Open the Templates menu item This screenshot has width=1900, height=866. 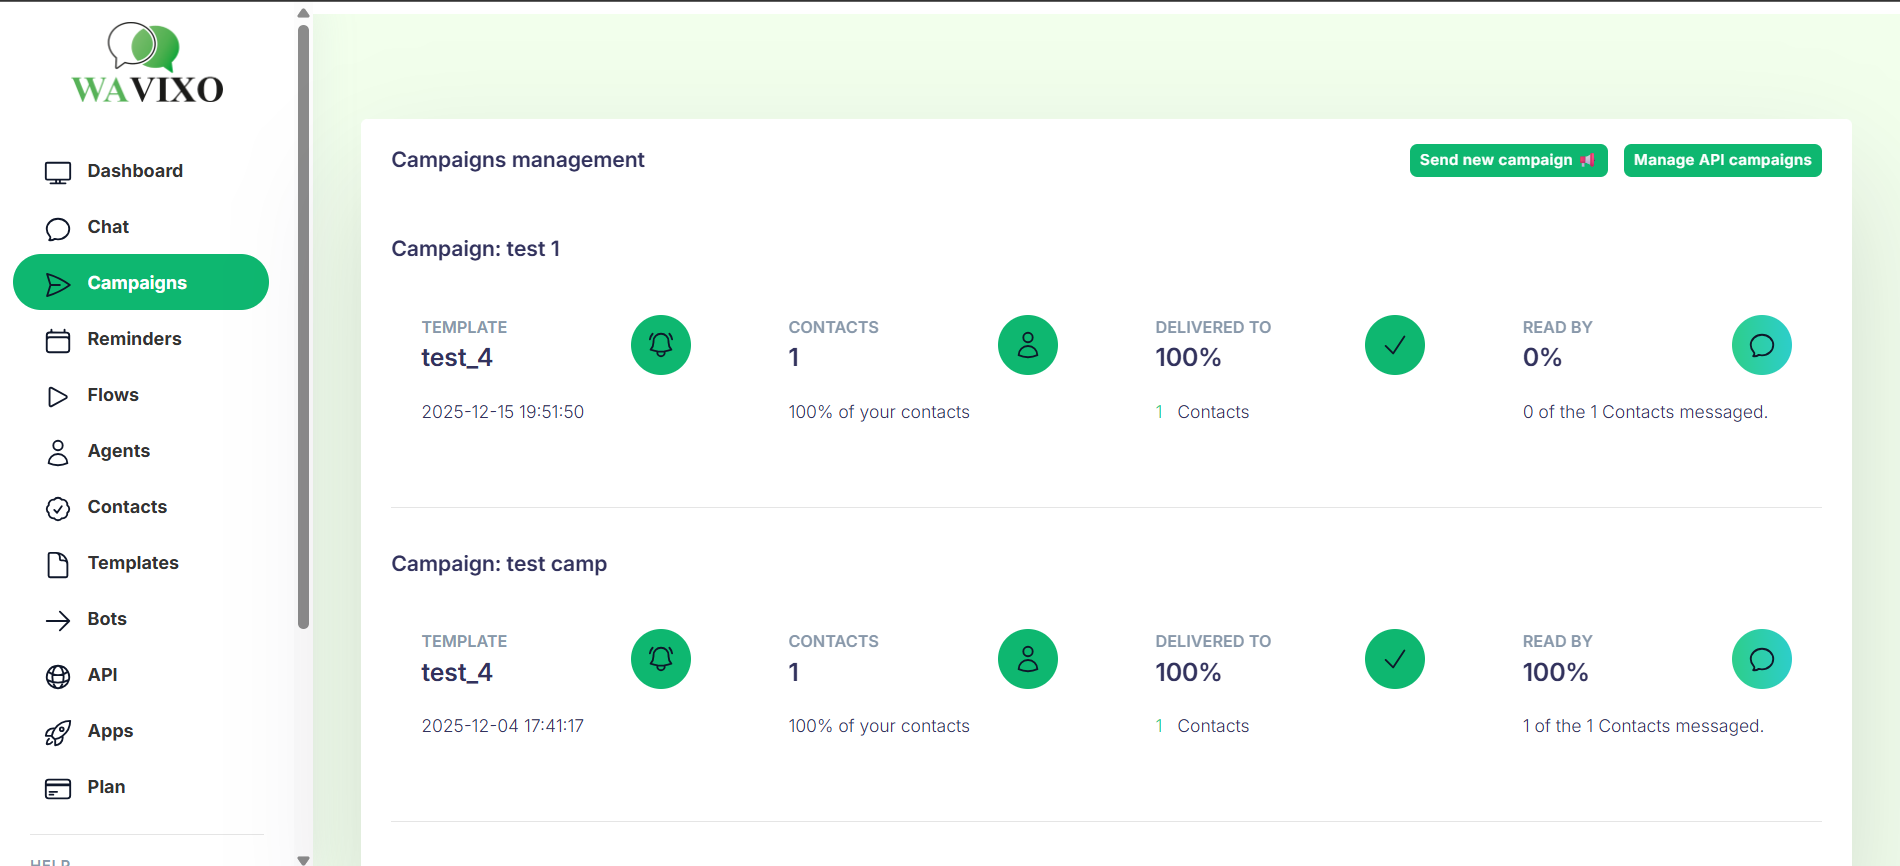pyautogui.click(x=132, y=563)
